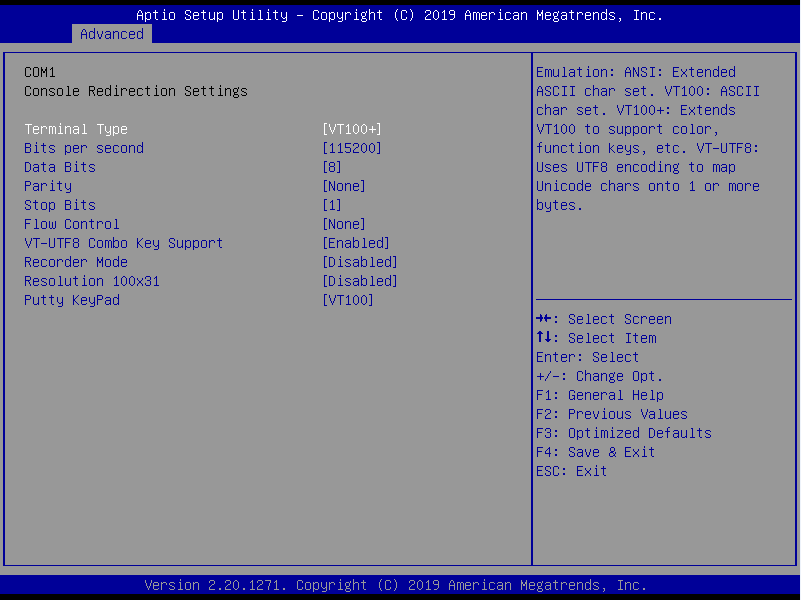The width and height of the screenshot is (801, 600).
Task: Click the F3: Optimized Defaults hint
Action: 624,433
